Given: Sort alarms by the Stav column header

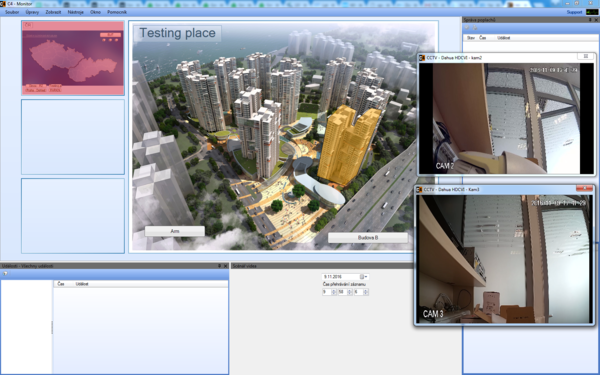Looking at the screenshot, I should (x=471, y=38).
